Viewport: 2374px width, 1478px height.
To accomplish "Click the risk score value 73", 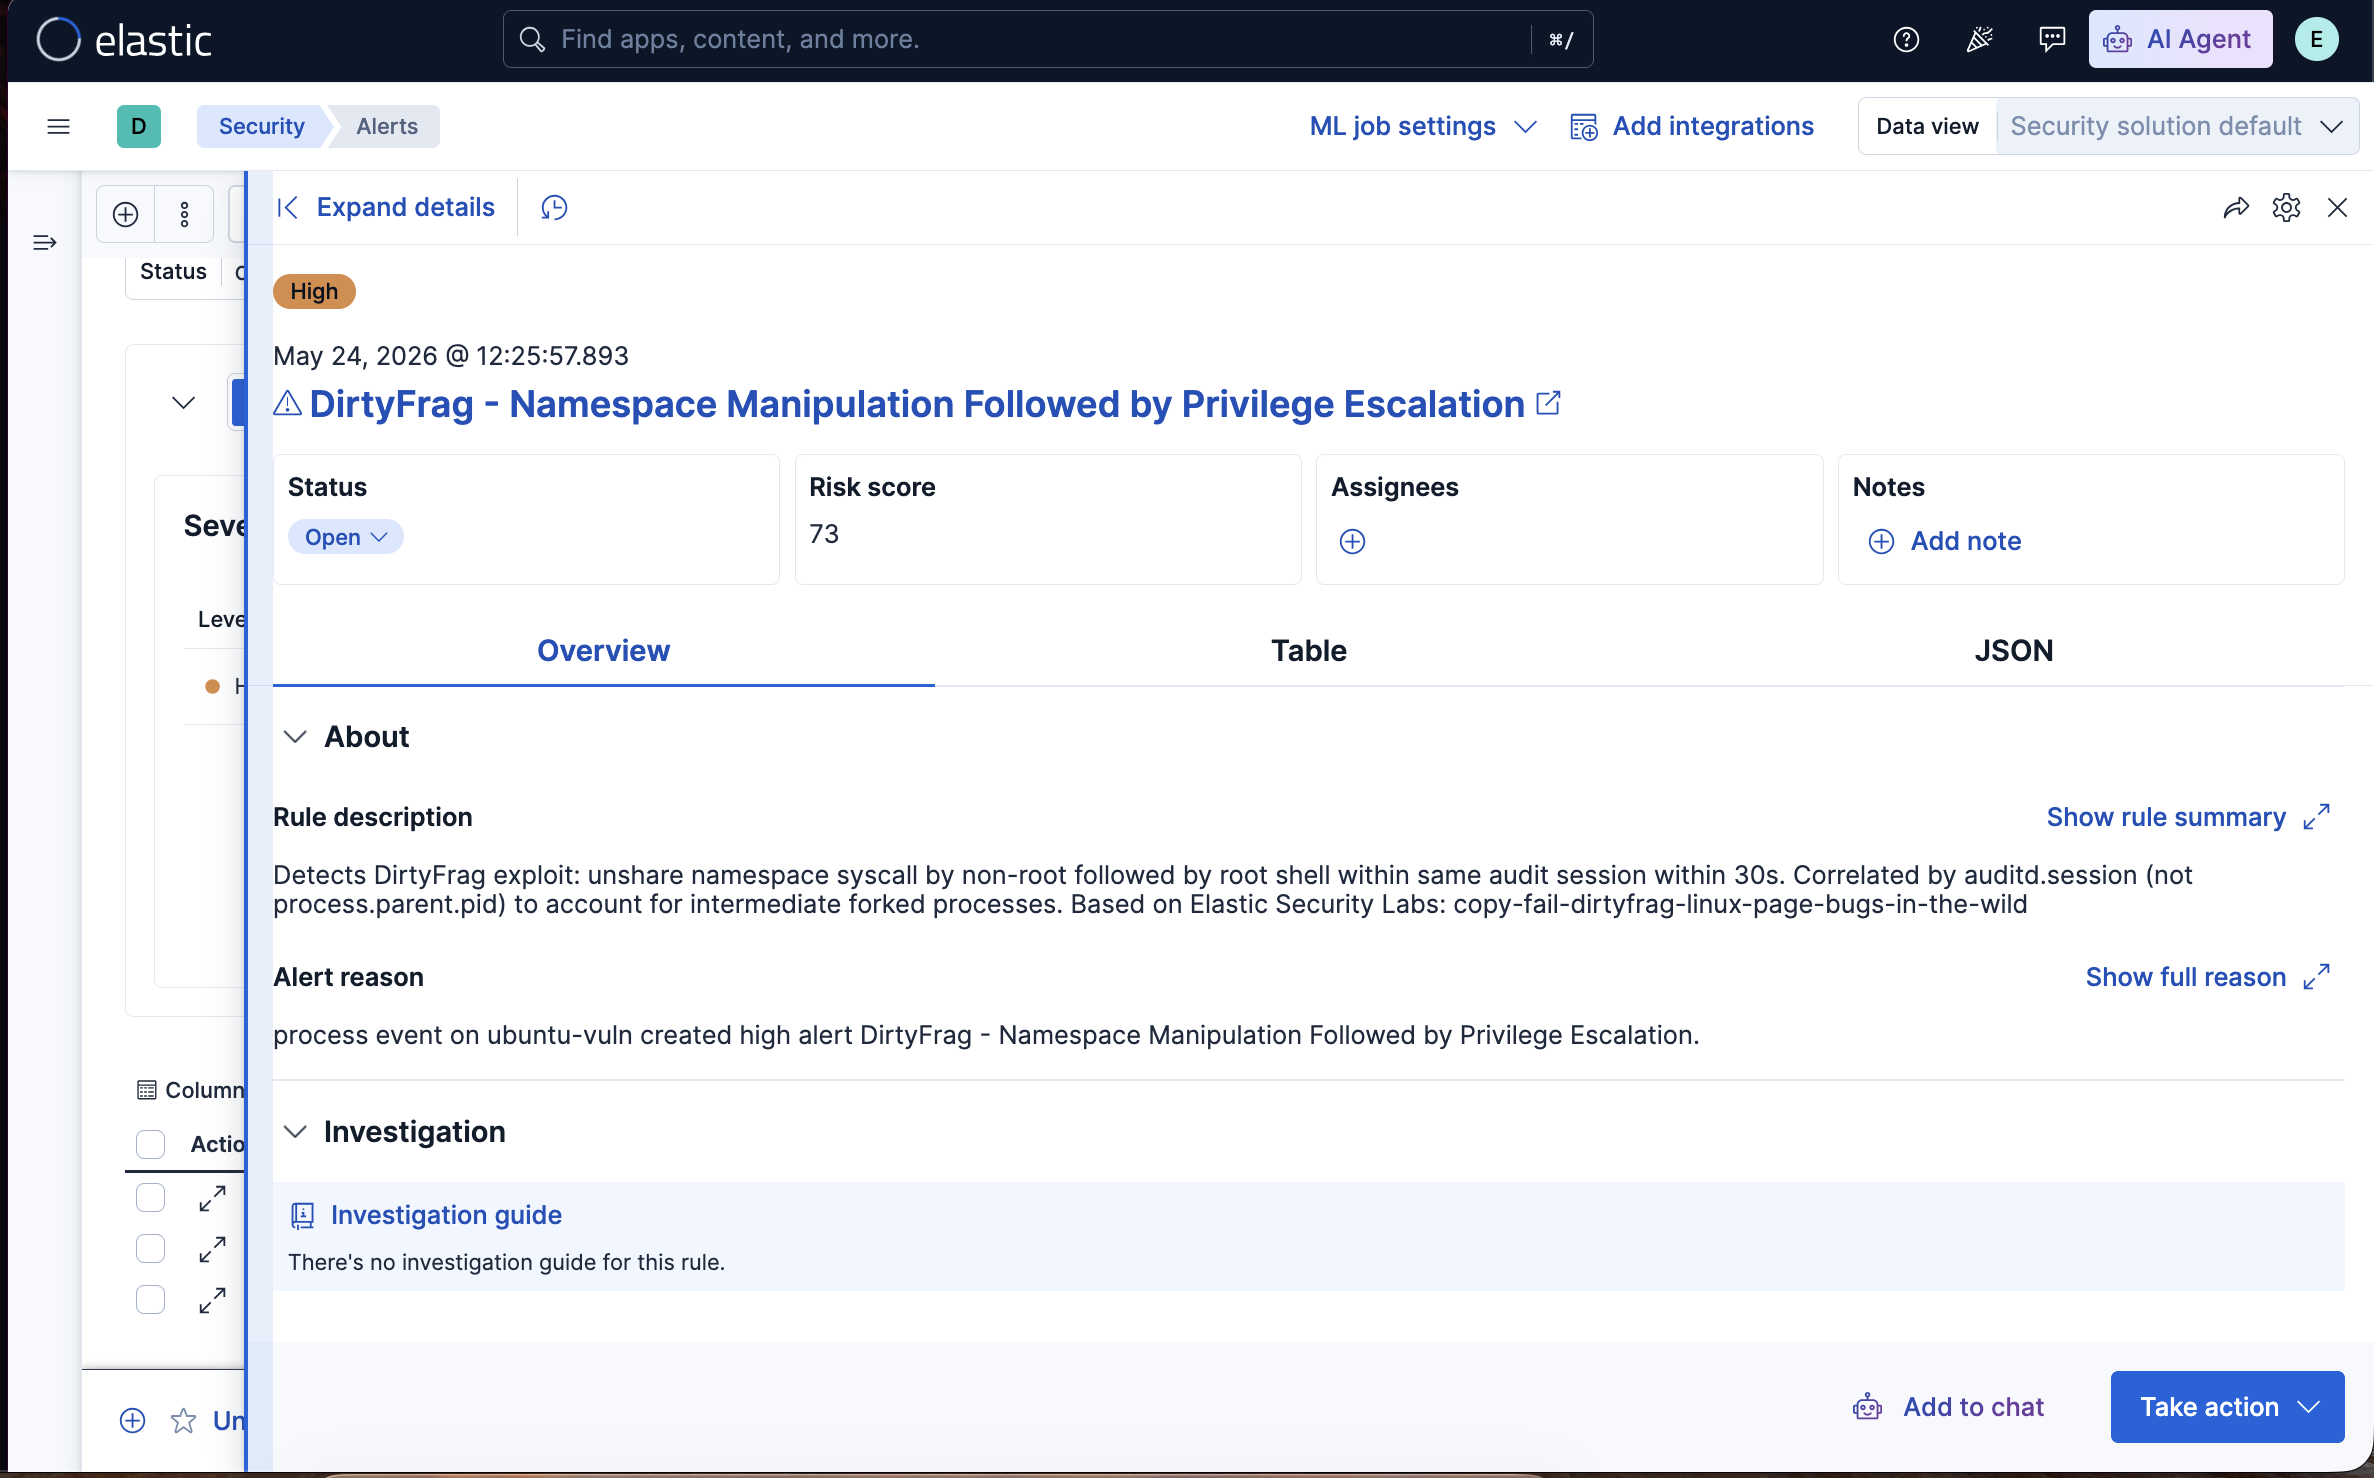I will point(824,534).
